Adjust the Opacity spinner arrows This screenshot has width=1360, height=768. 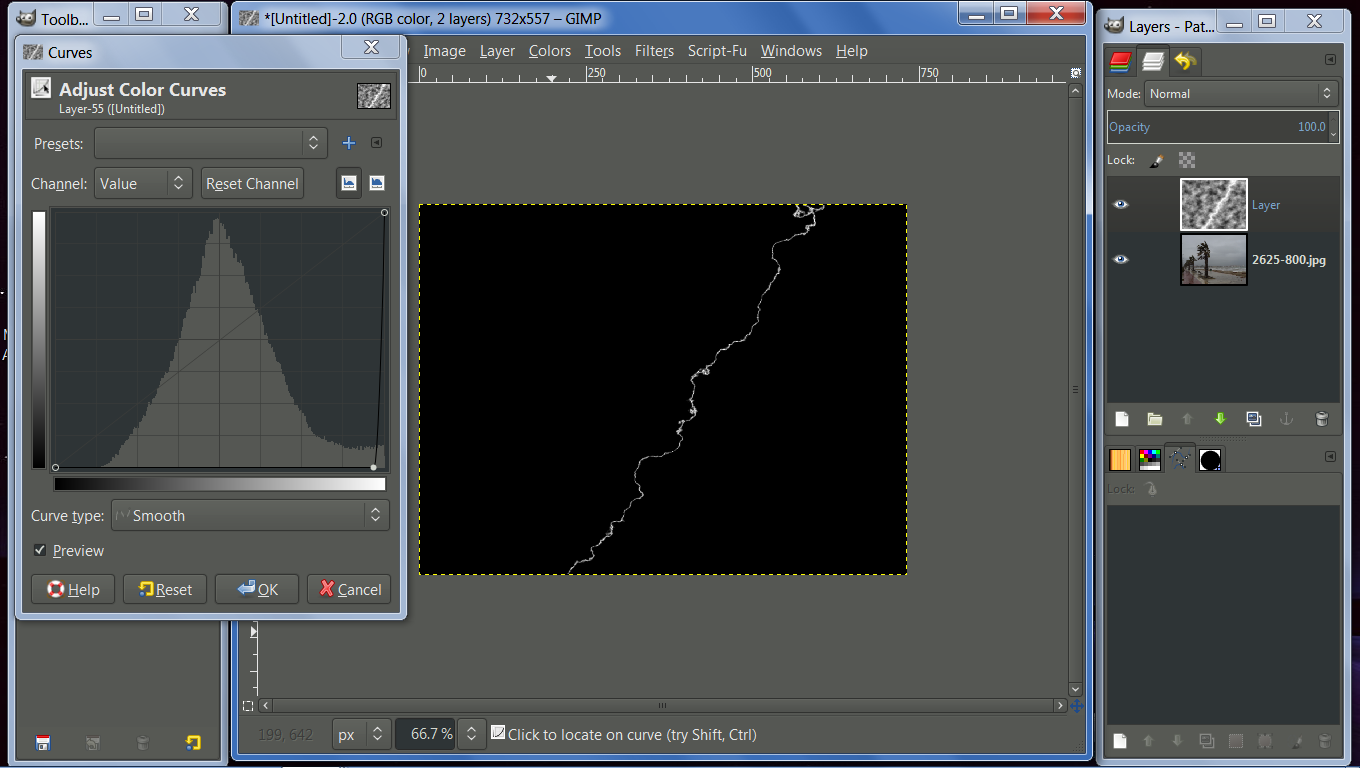pos(1334,127)
